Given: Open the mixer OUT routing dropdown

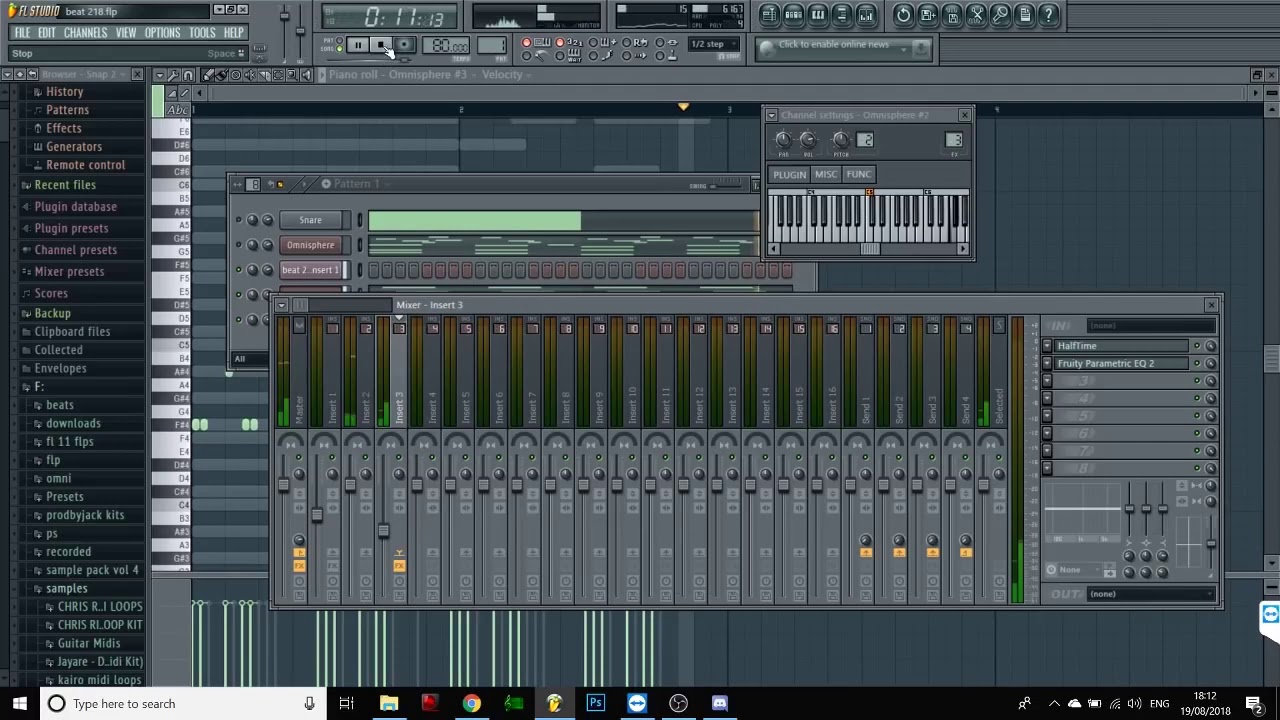Looking at the screenshot, I should (1150, 594).
